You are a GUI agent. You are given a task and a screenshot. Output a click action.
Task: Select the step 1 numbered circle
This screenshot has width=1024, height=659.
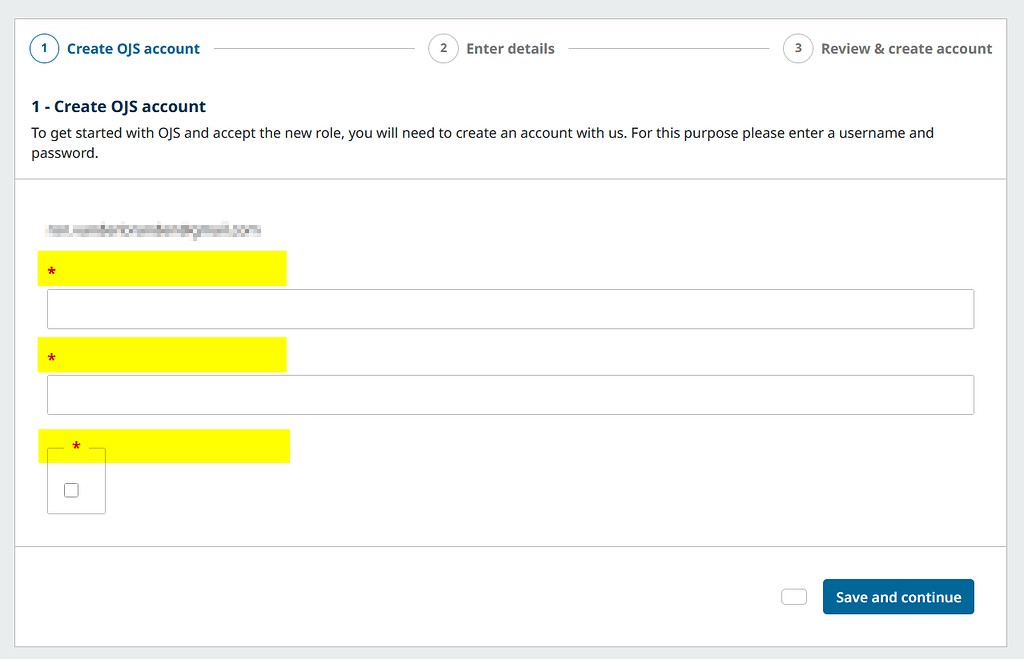tap(42, 48)
